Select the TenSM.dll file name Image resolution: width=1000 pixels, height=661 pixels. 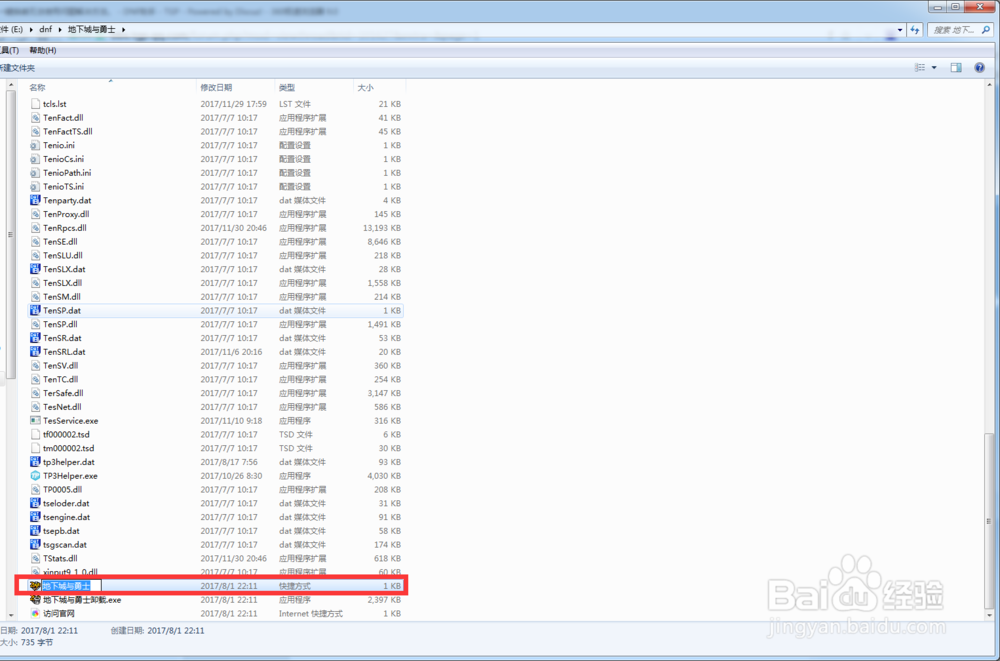pyautogui.click(x=62, y=297)
